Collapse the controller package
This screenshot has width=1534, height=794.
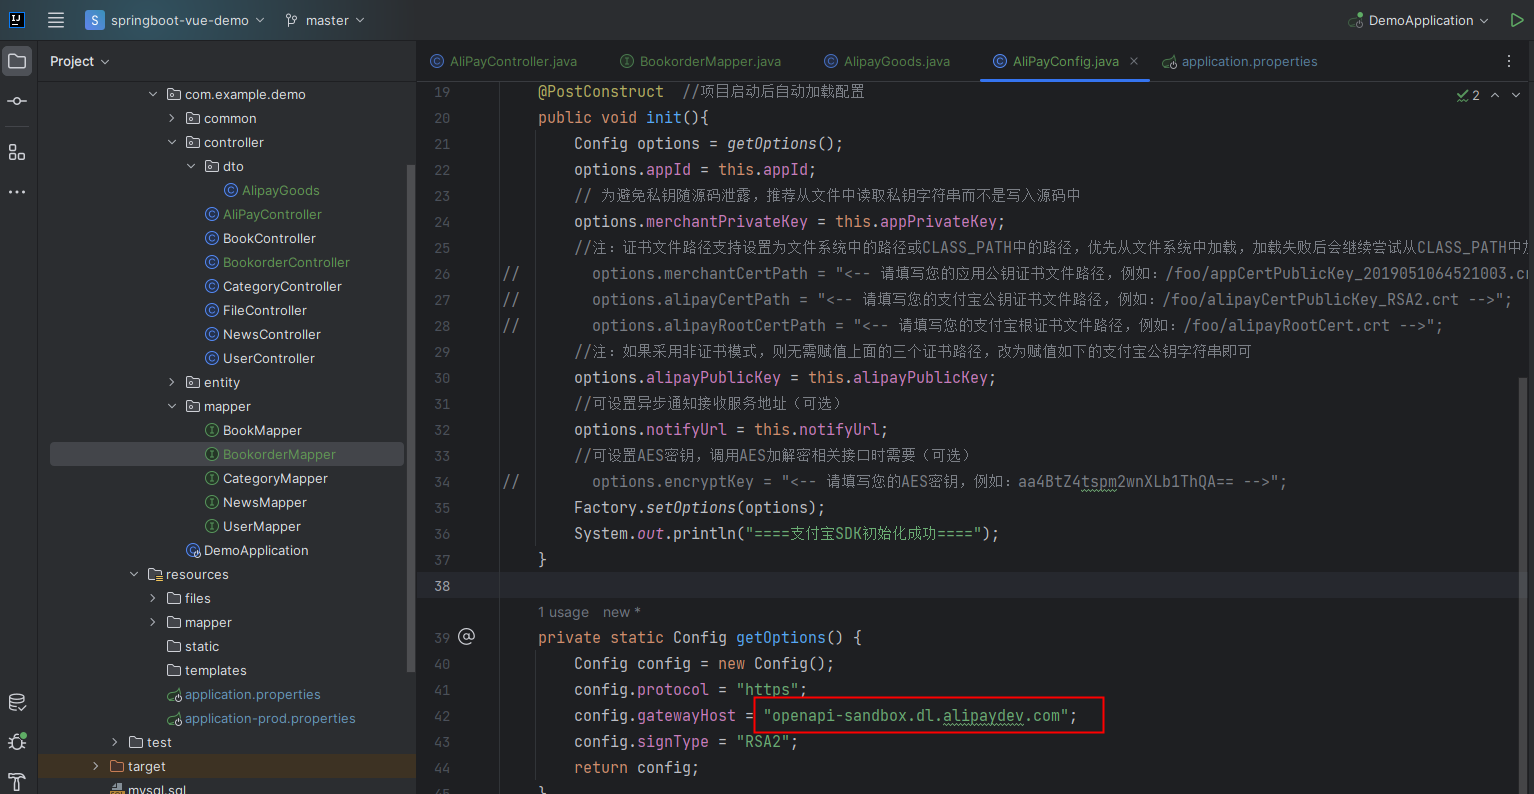pos(172,142)
